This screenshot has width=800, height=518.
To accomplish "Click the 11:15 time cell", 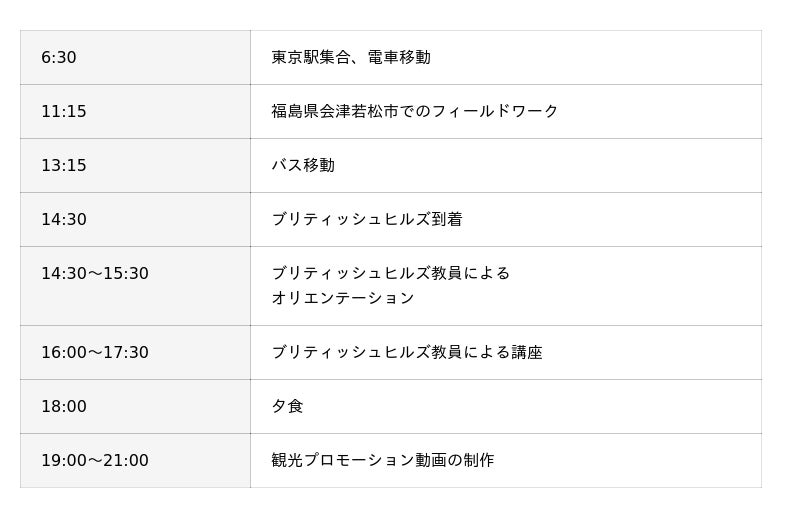I will pos(64,112).
